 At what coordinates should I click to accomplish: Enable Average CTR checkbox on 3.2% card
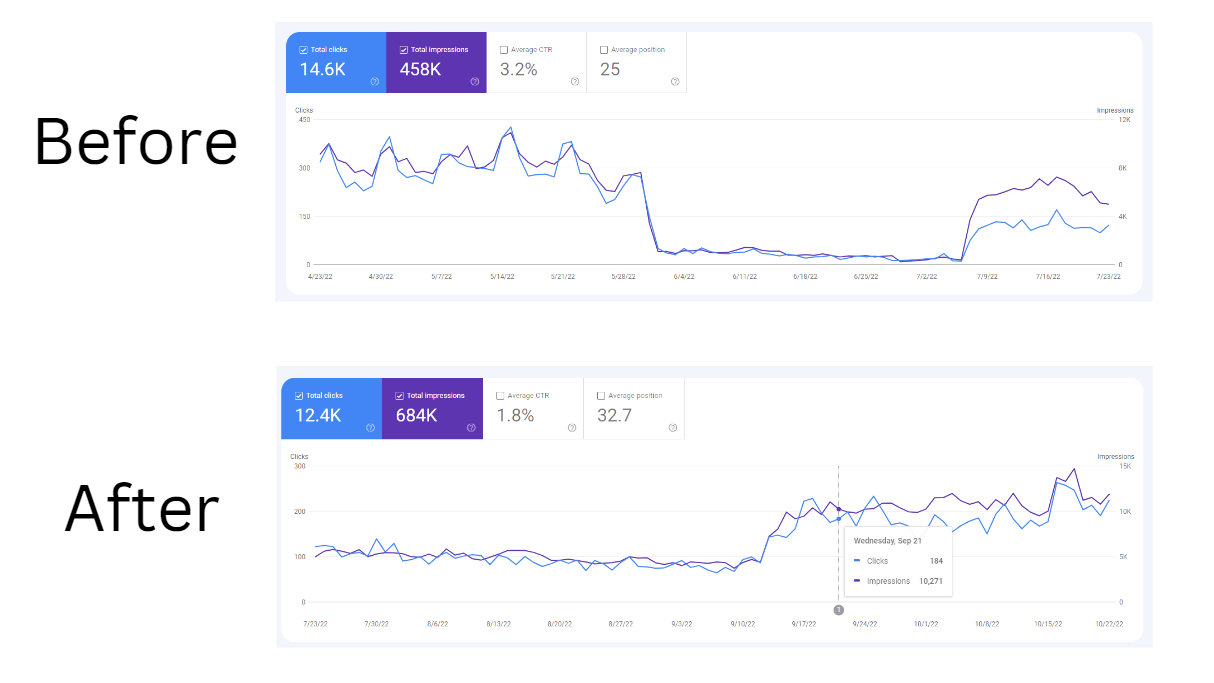click(x=503, y=49)
